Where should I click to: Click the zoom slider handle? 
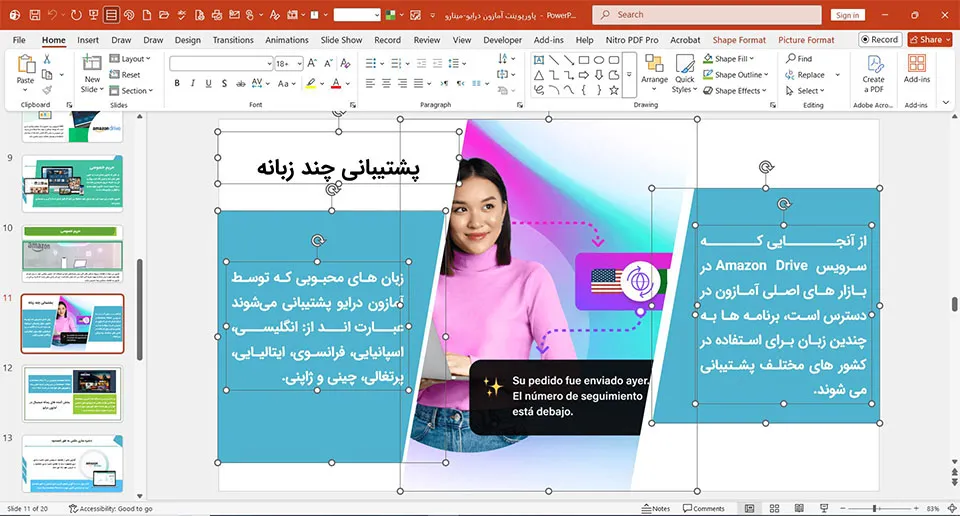pyautogui.click(x=875, y=509)
